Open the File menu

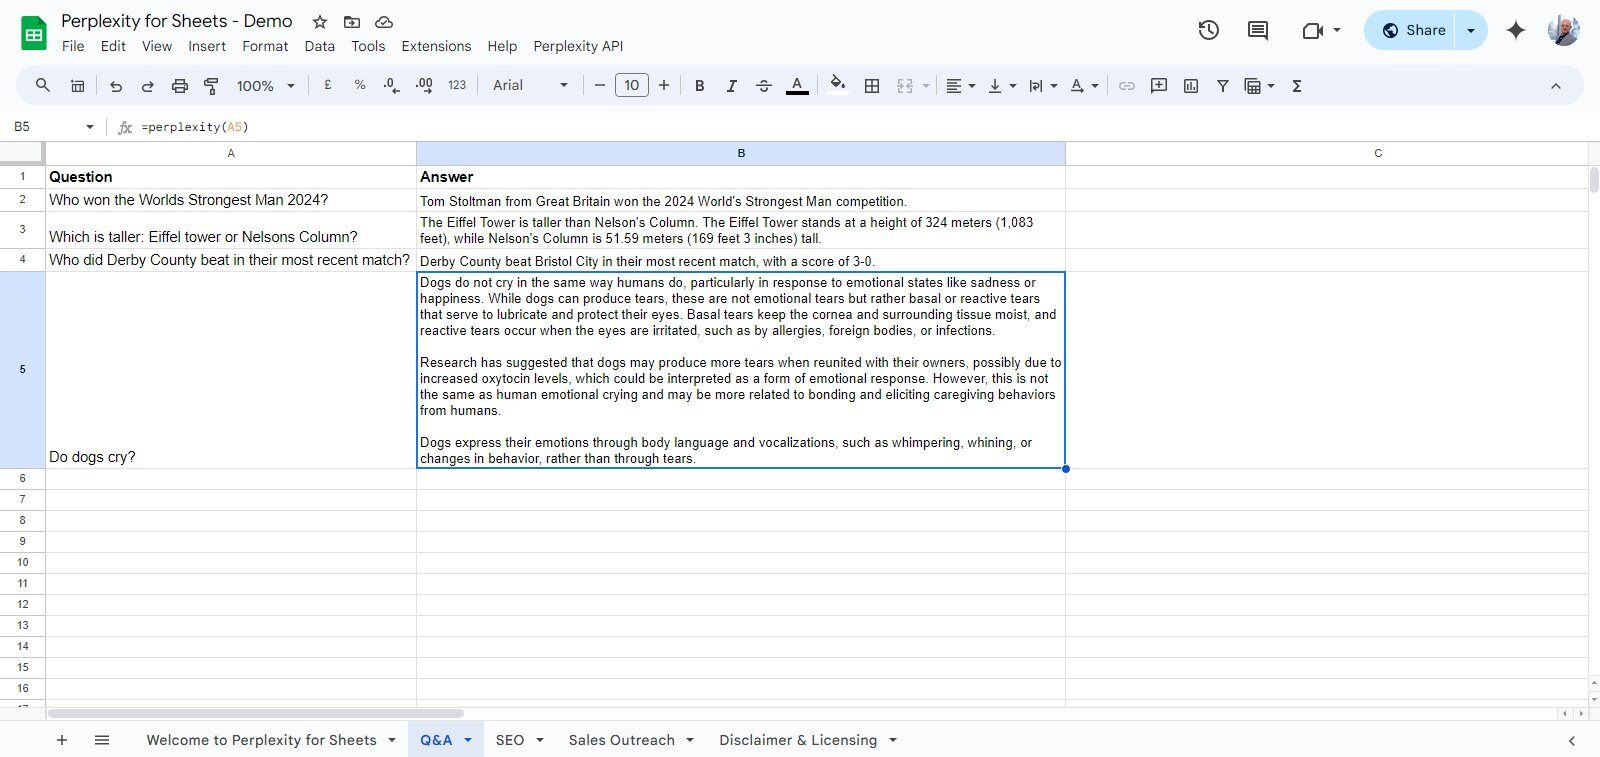point(73,46)
